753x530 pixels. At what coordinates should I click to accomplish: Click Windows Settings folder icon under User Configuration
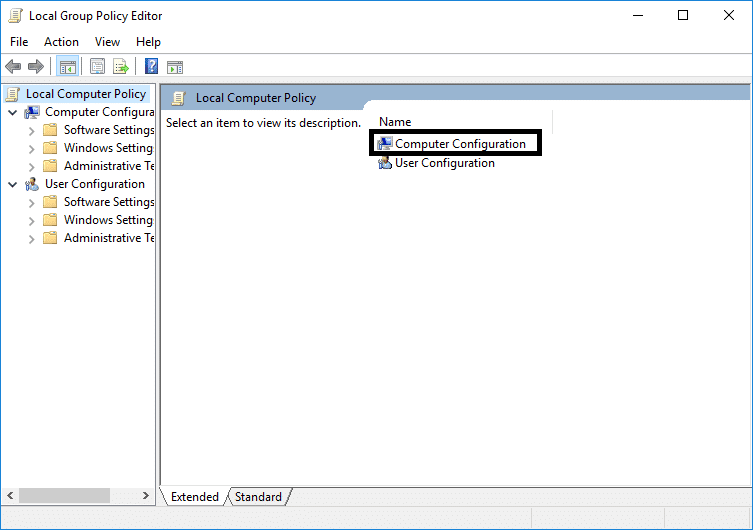tap(50, 220)
